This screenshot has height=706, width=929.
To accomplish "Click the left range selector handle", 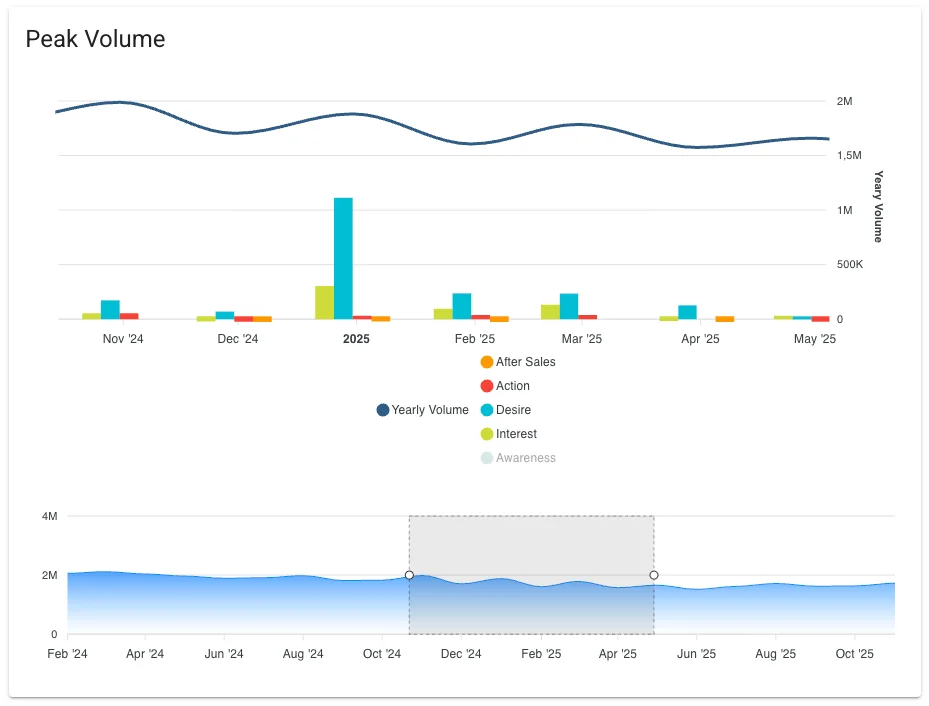I will point(409,575).
